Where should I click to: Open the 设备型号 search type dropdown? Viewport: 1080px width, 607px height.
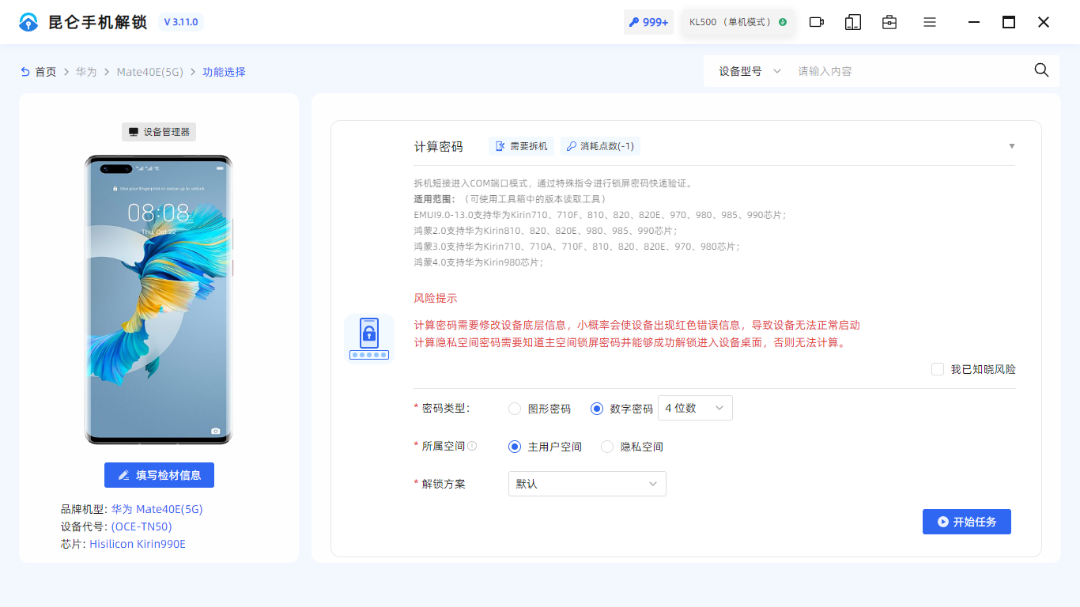[749, 71]
